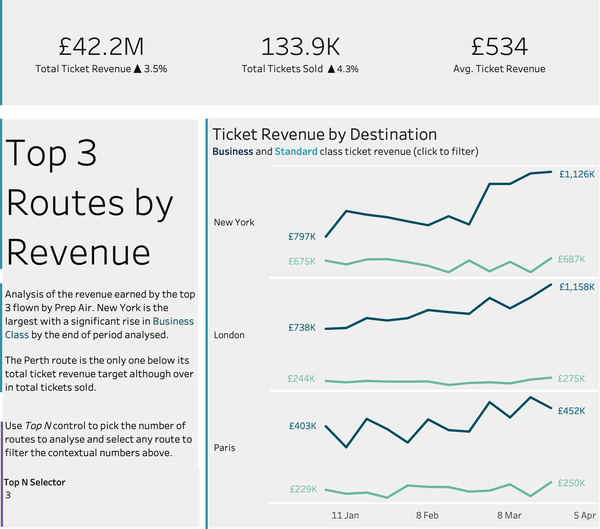Click London's £1,158K business end label

point(576,287)
